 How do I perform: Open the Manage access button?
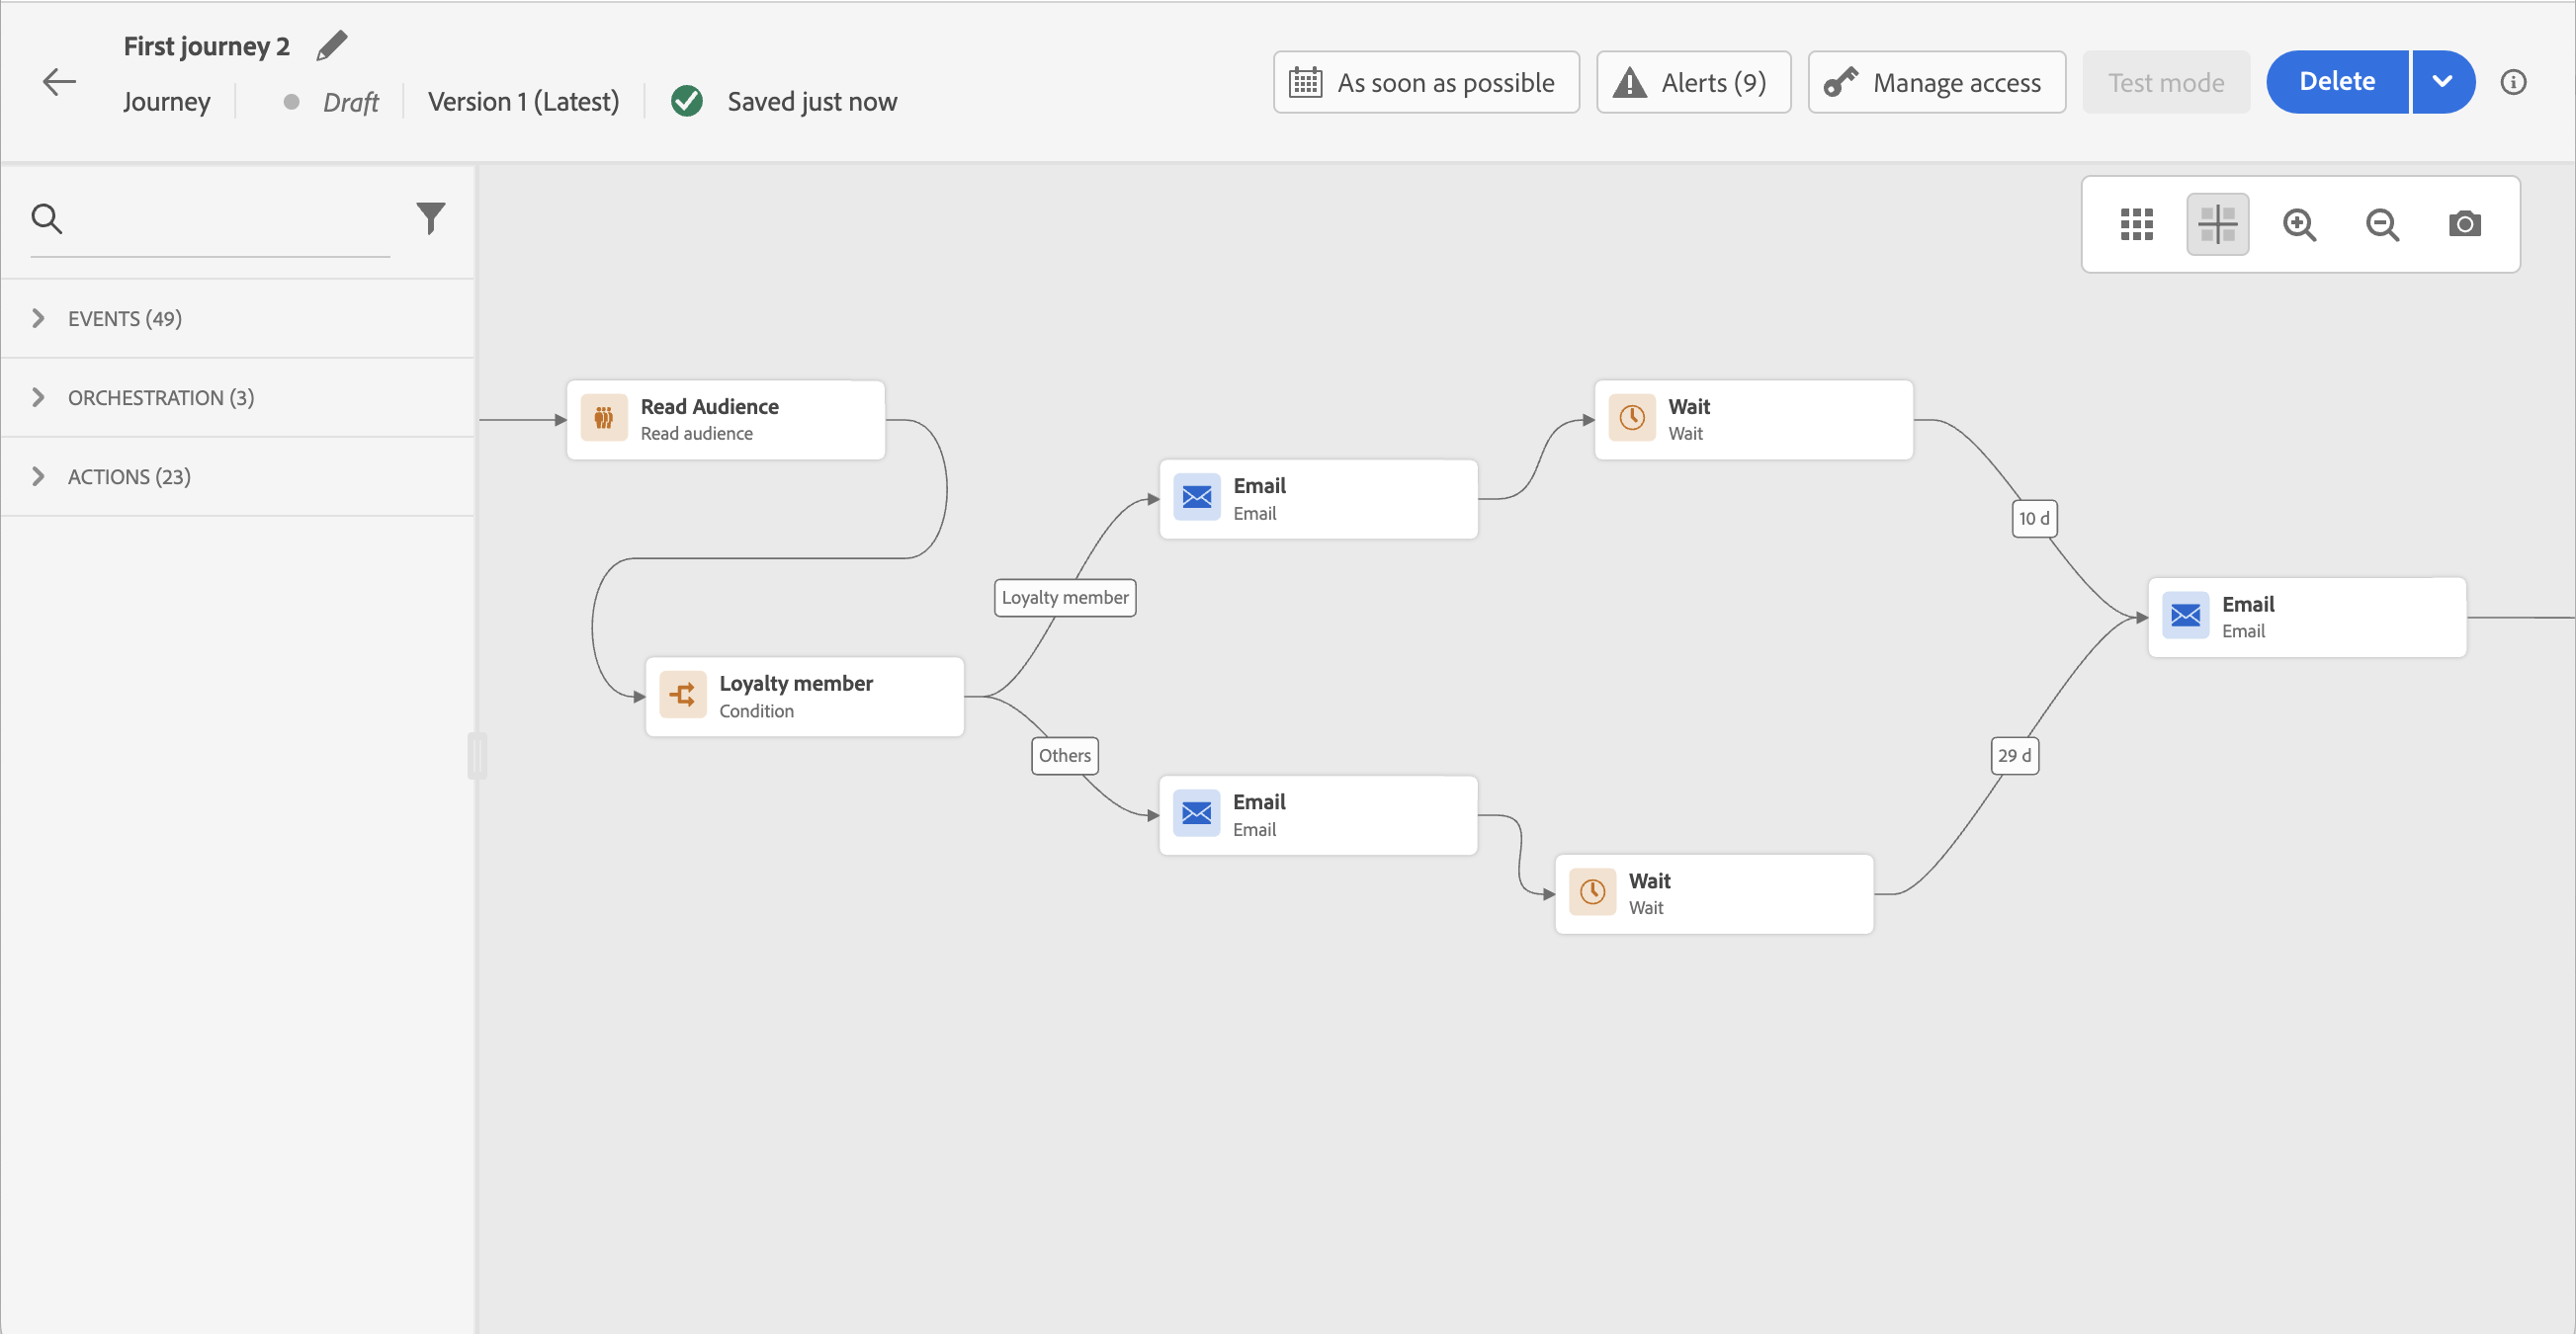tap(1936, 82)
